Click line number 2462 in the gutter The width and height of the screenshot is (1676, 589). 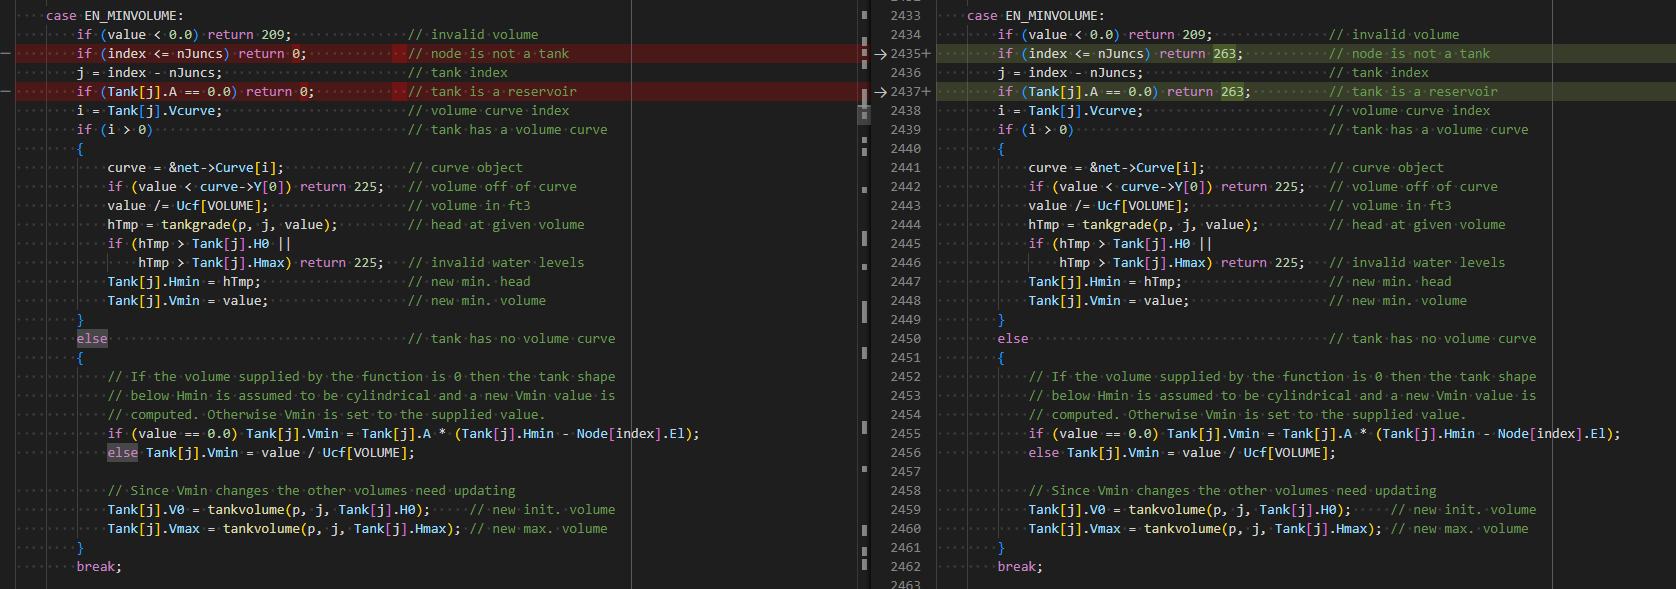[x=905, y=567]
